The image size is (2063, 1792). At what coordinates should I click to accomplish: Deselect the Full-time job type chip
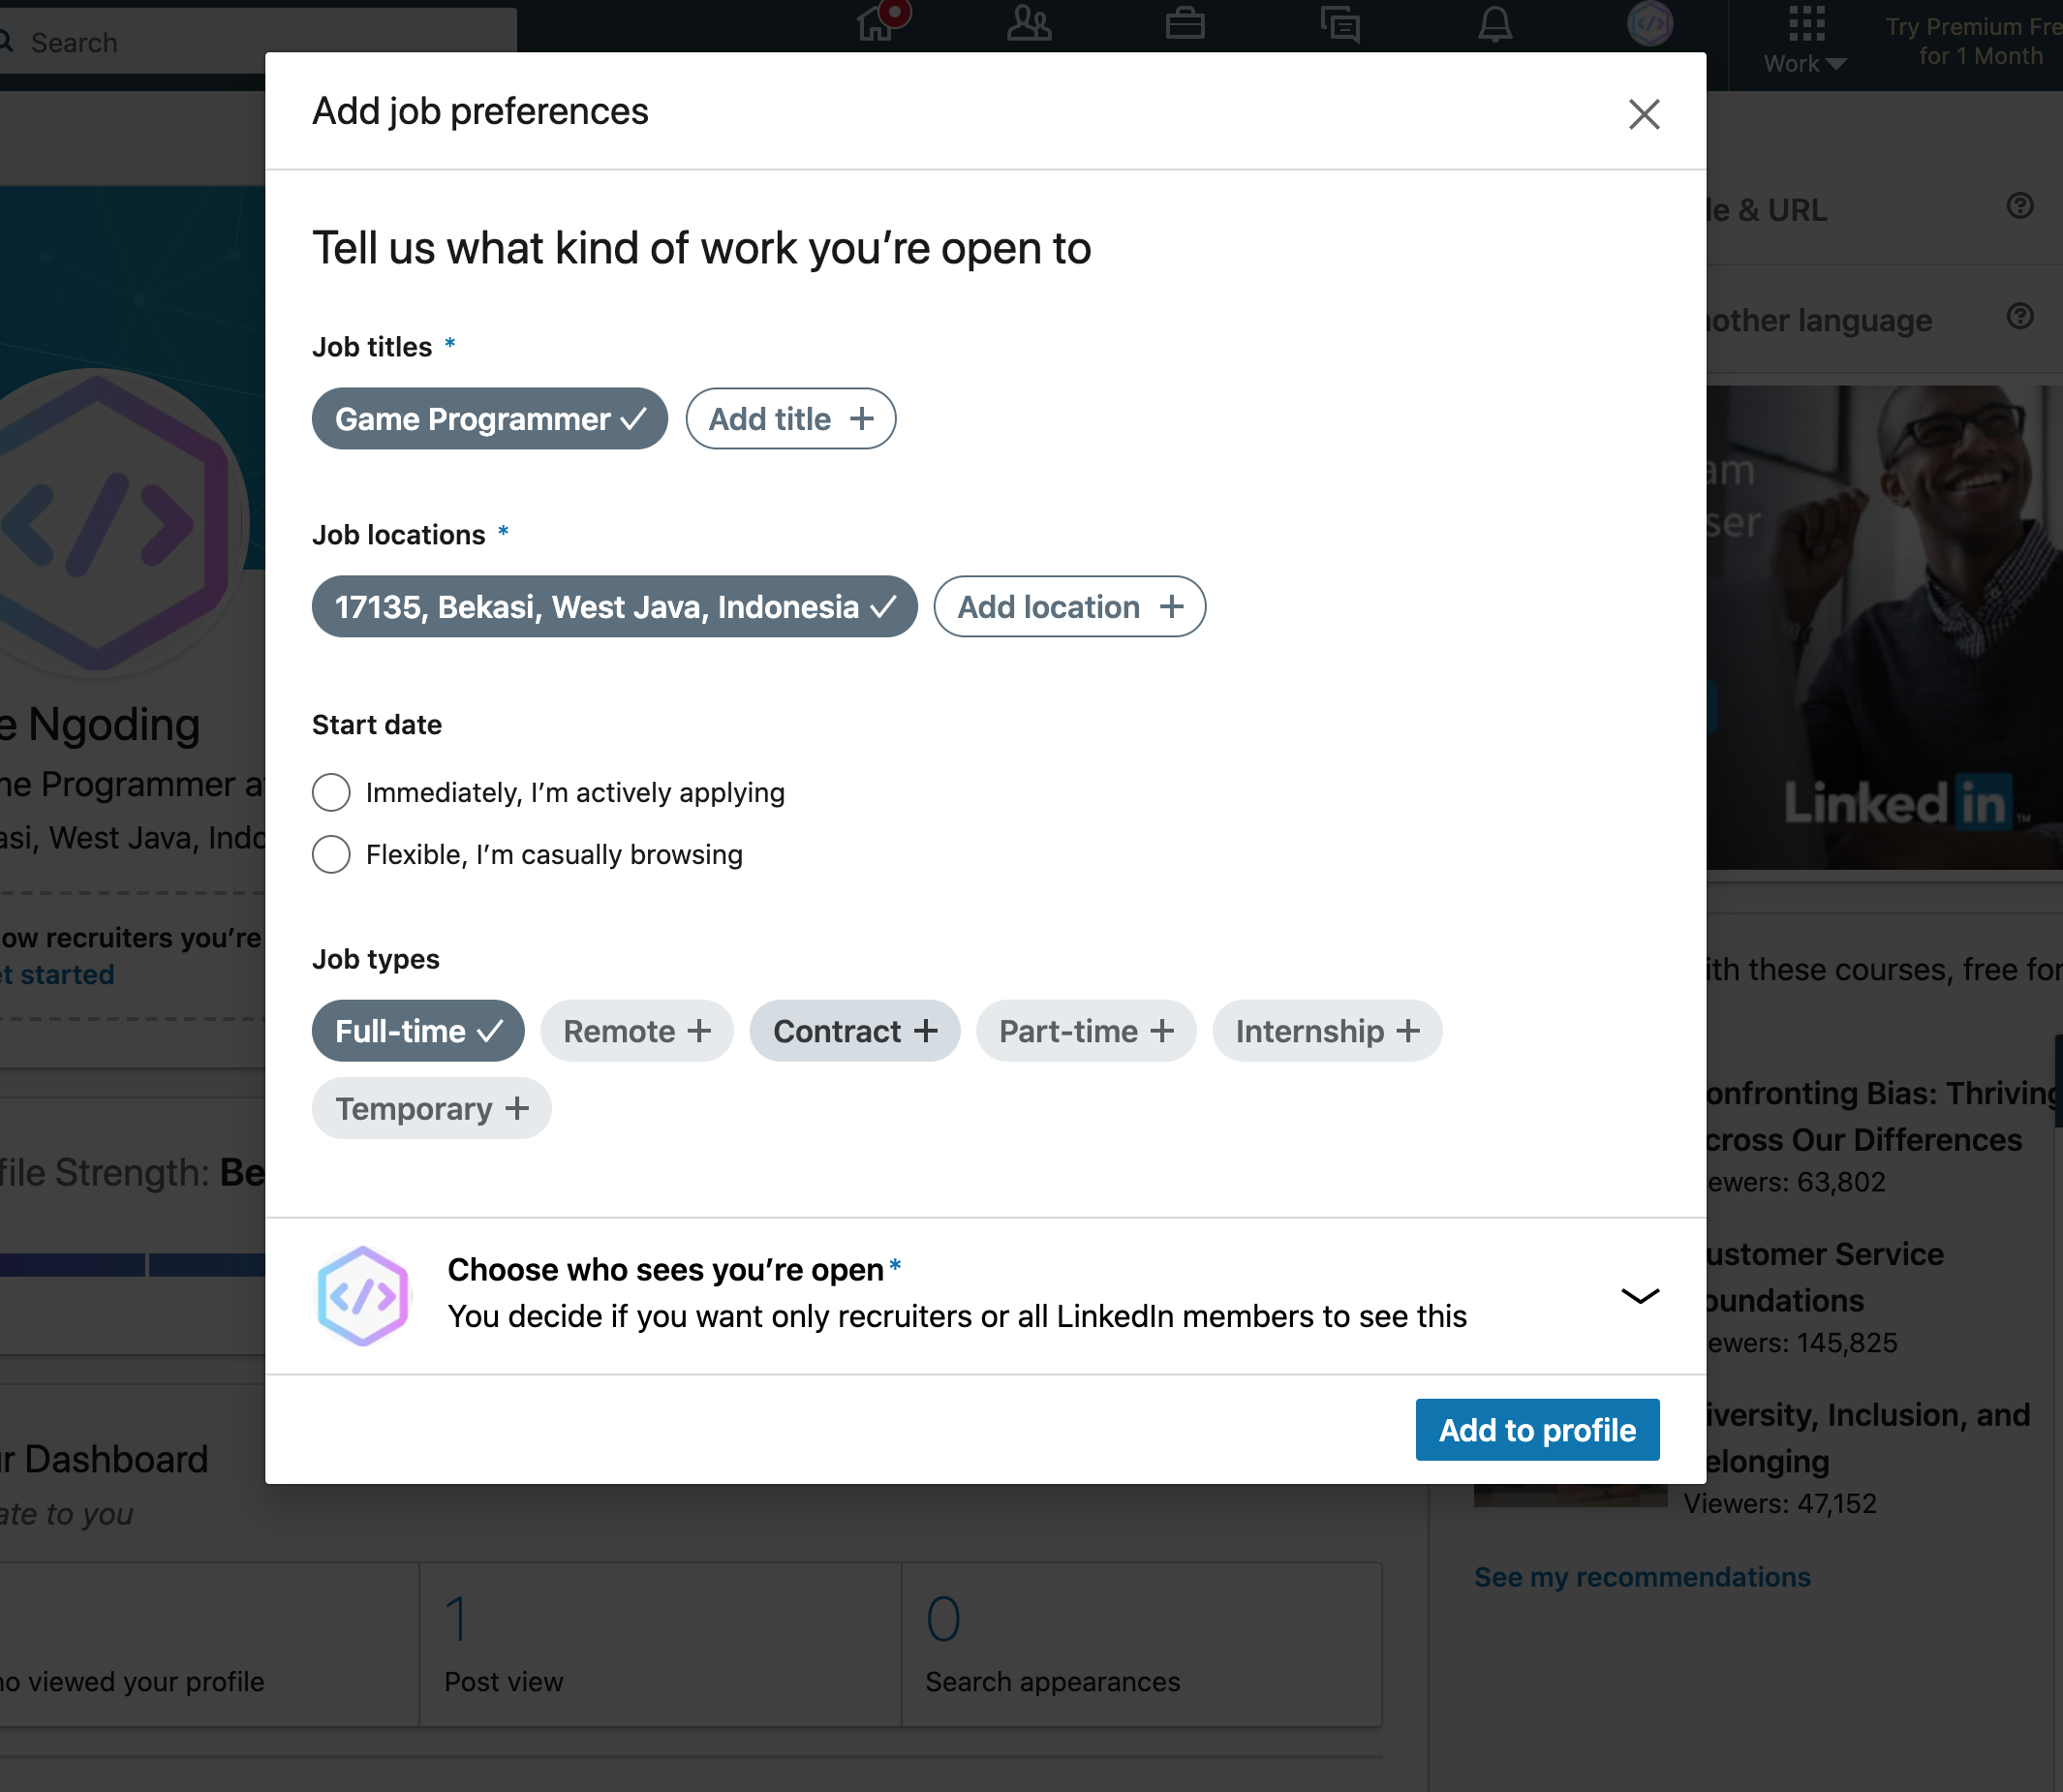pyautogui.click(x=418, y=1031)
